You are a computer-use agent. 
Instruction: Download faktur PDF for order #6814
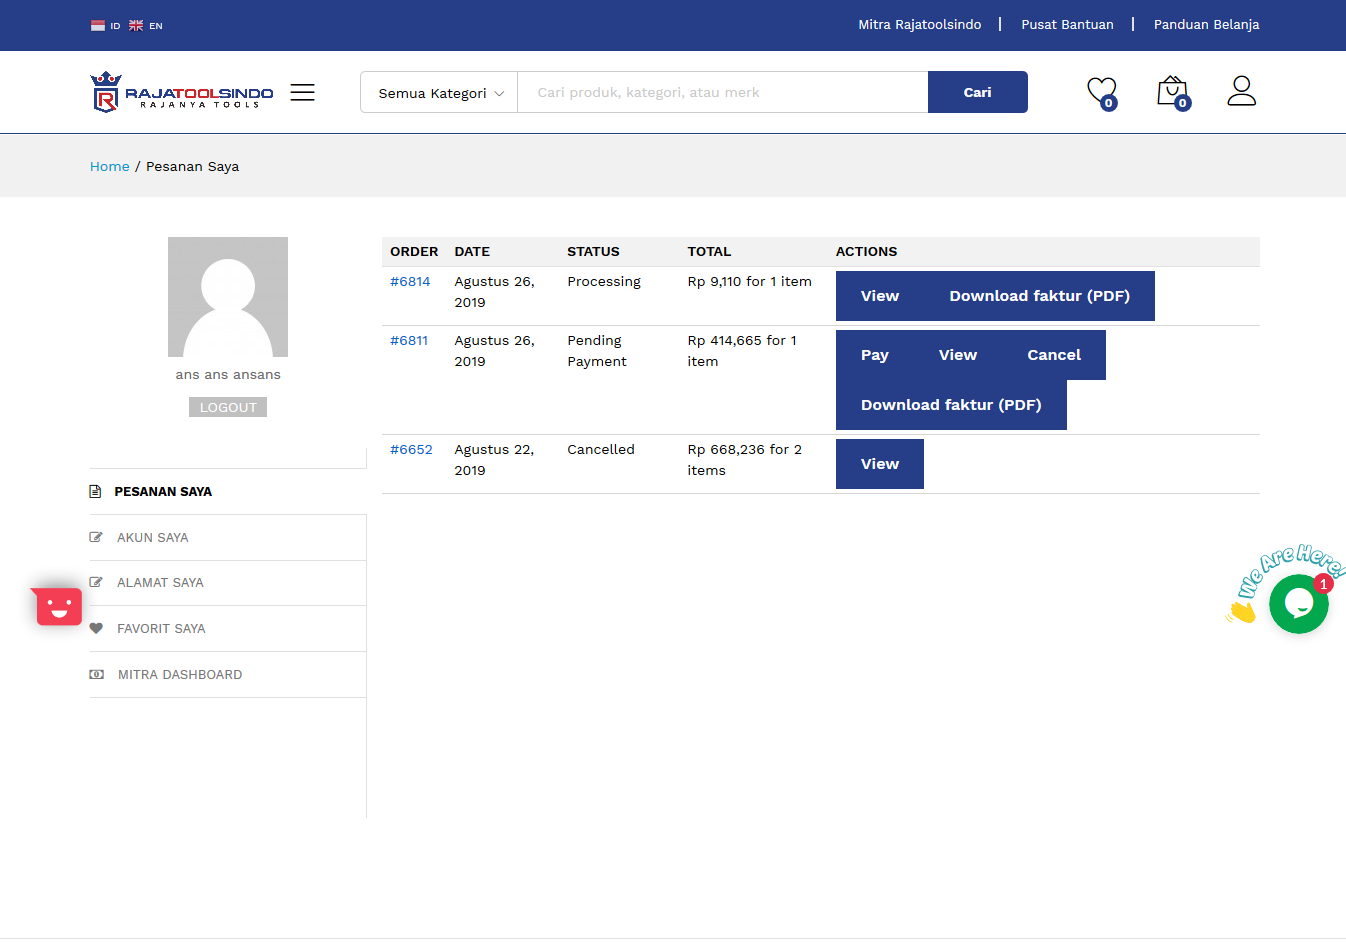pyautogui.click(x=1040, y=296)
